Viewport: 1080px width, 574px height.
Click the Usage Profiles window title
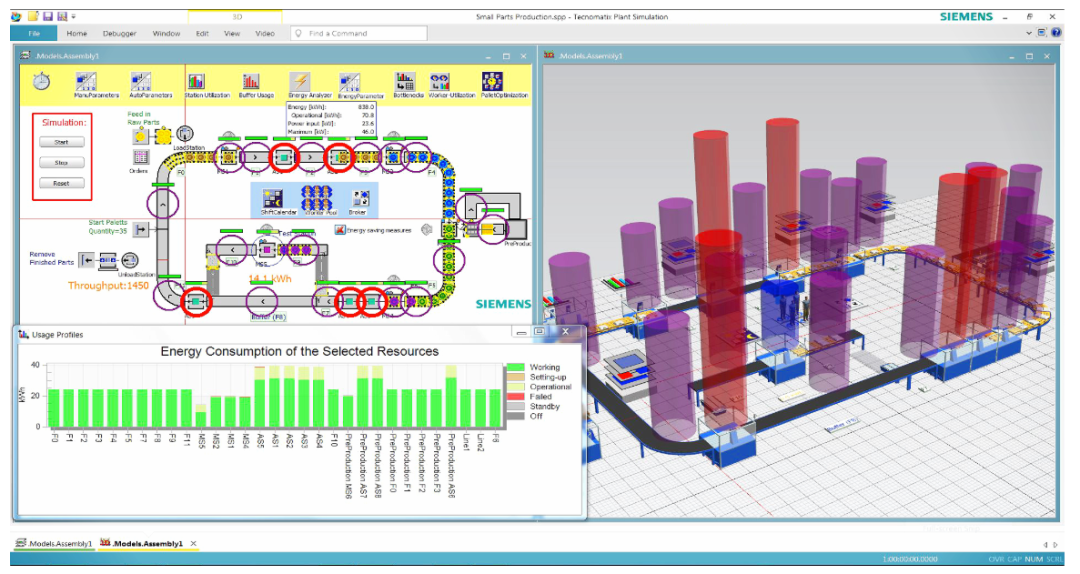pos(57,335)
